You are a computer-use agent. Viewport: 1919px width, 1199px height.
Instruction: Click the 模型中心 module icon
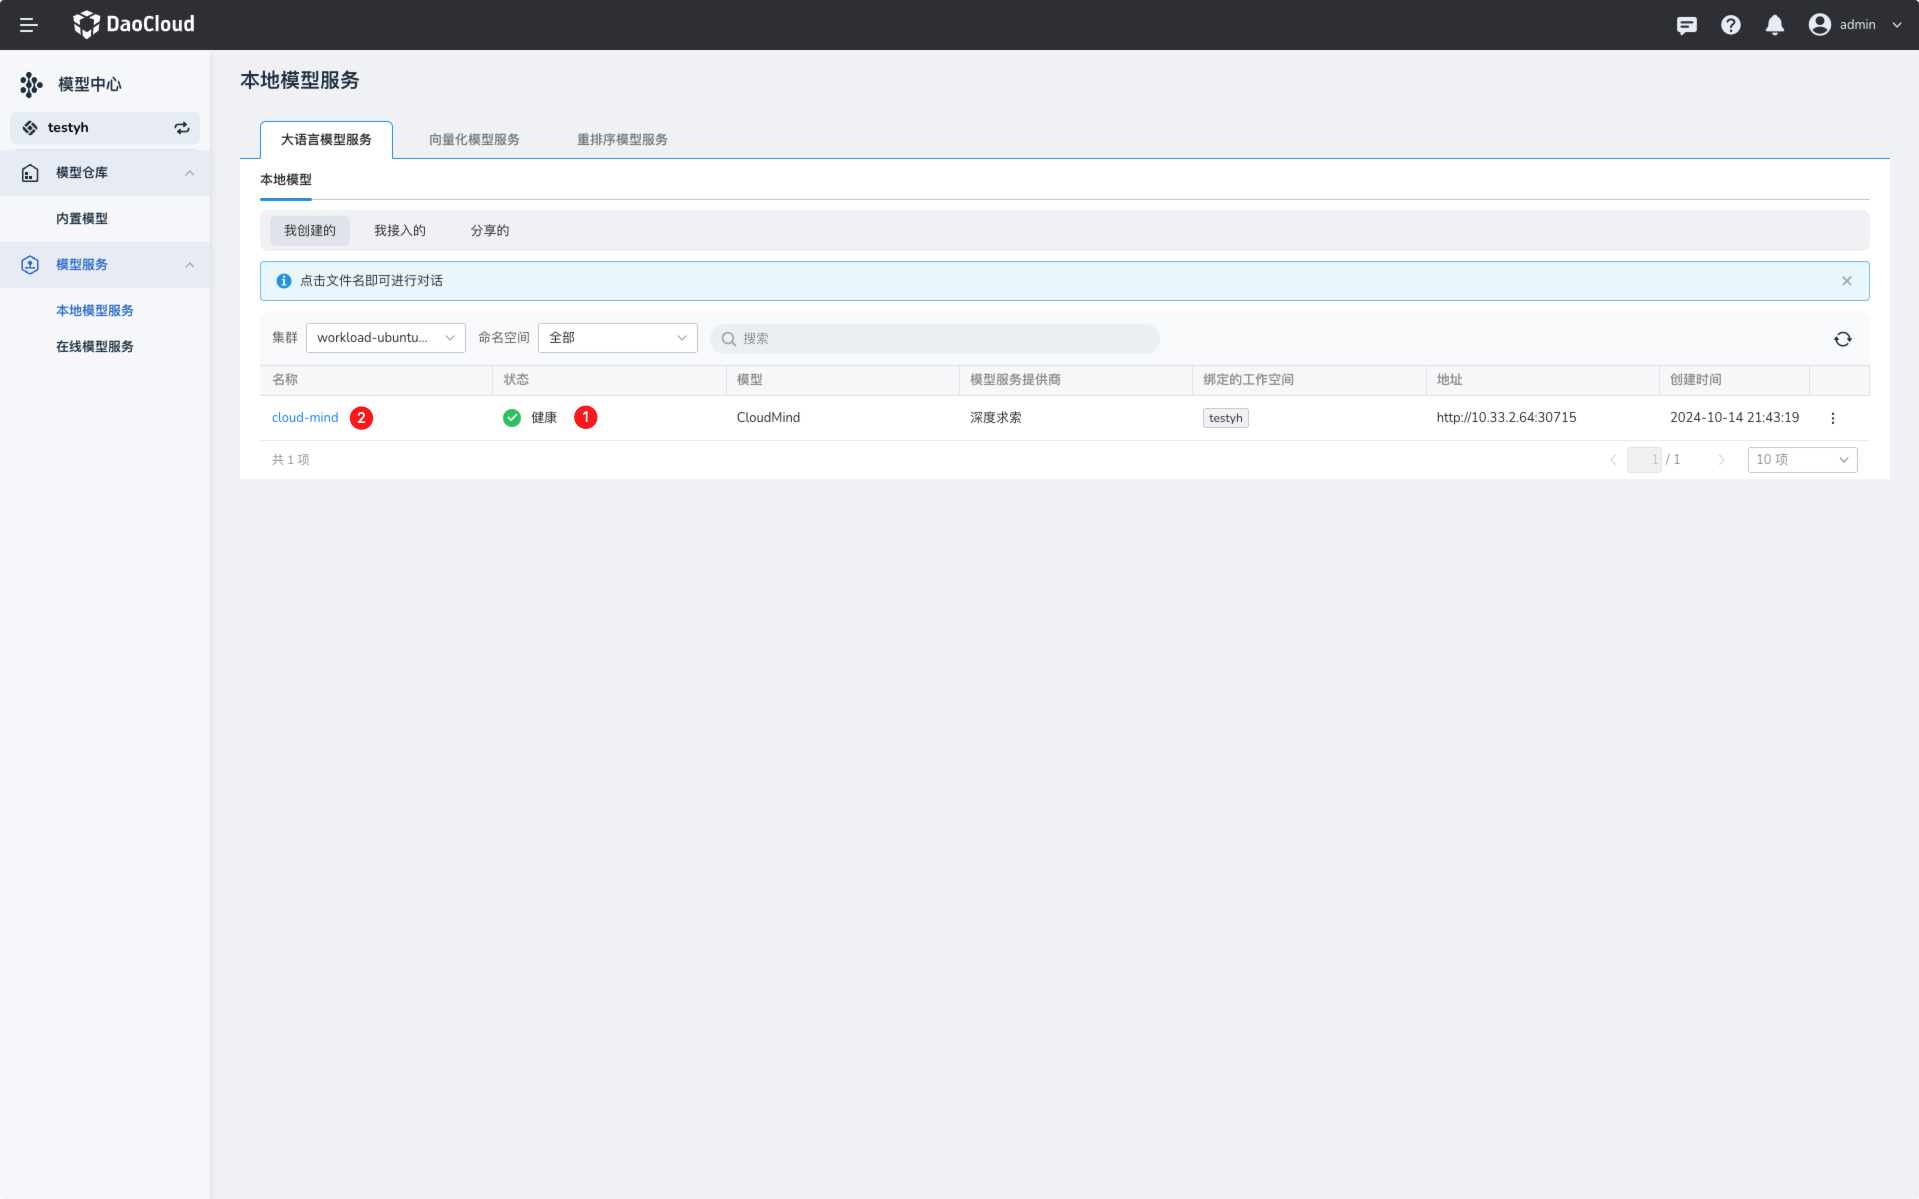pos(31,84)
